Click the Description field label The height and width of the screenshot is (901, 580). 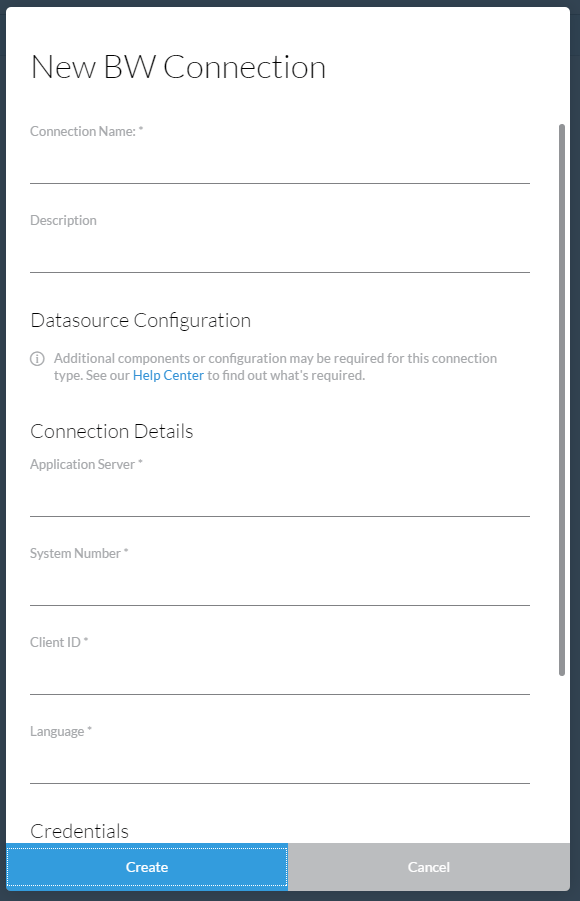click(63, 221)
